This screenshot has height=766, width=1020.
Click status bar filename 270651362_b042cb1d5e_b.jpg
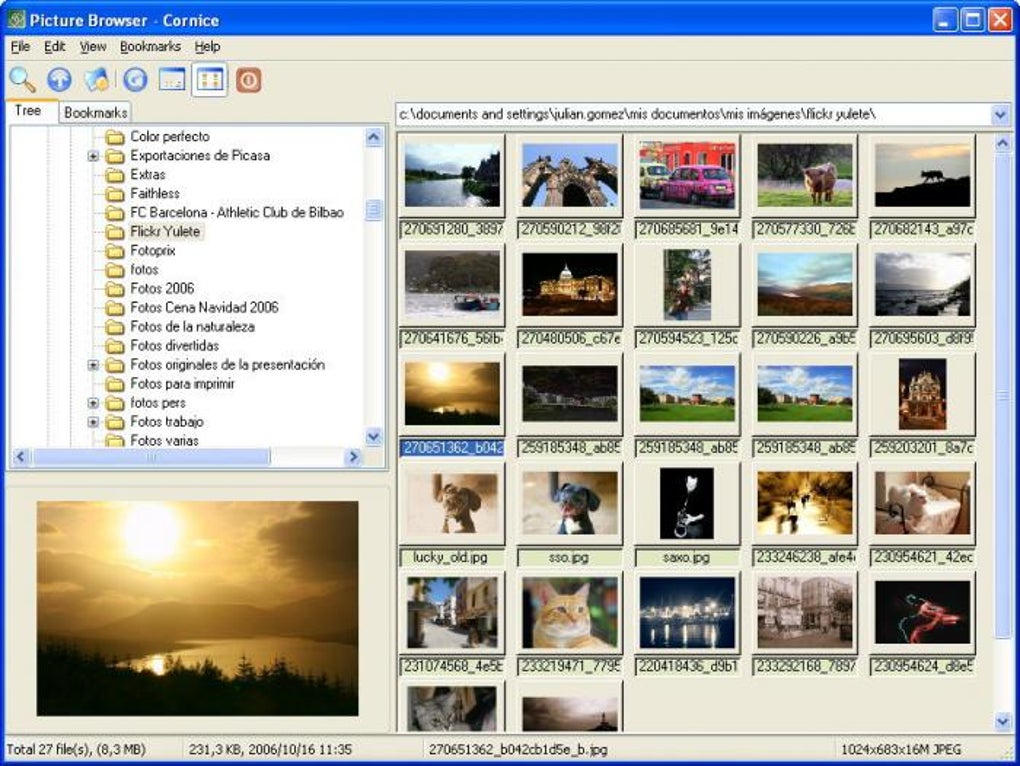click(518, 750)
